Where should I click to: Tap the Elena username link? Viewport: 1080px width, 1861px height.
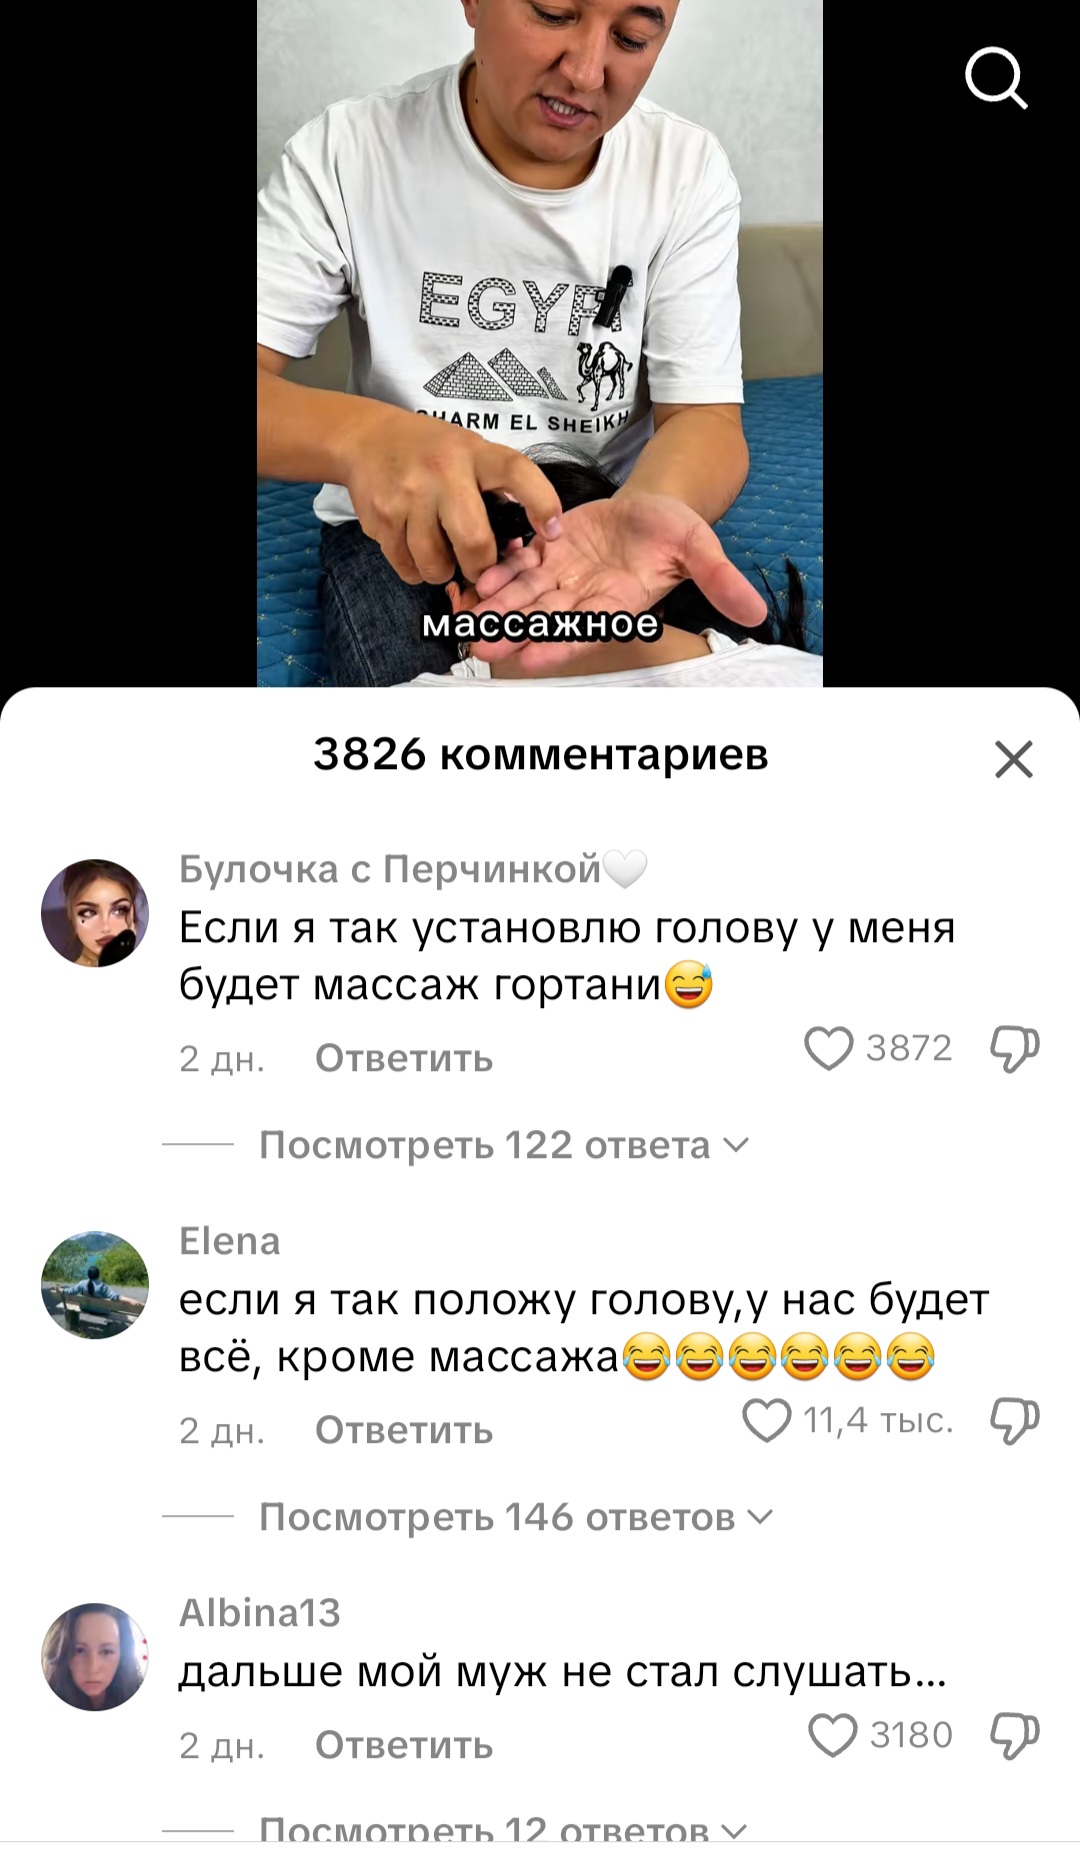coord(230,1241)
